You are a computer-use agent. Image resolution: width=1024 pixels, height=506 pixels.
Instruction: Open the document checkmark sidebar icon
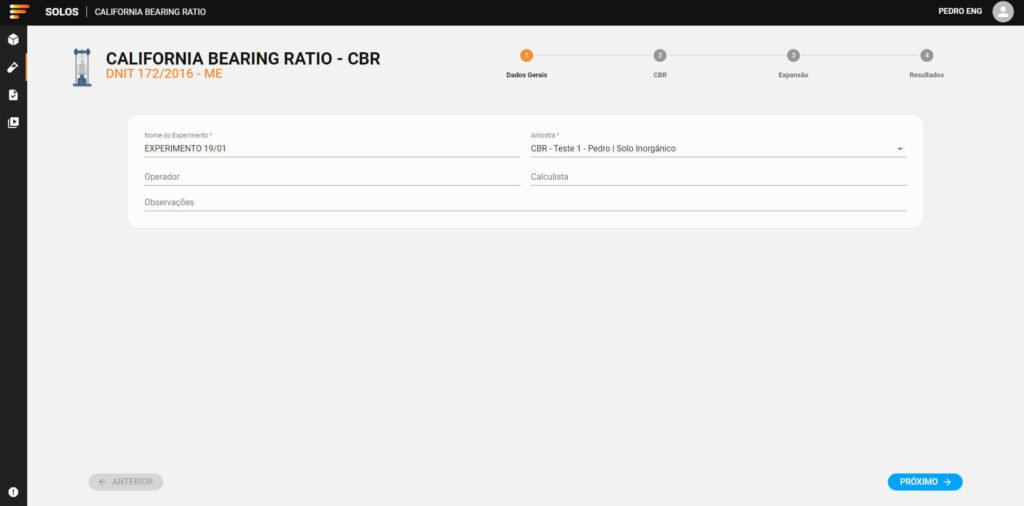click(13, 95)
